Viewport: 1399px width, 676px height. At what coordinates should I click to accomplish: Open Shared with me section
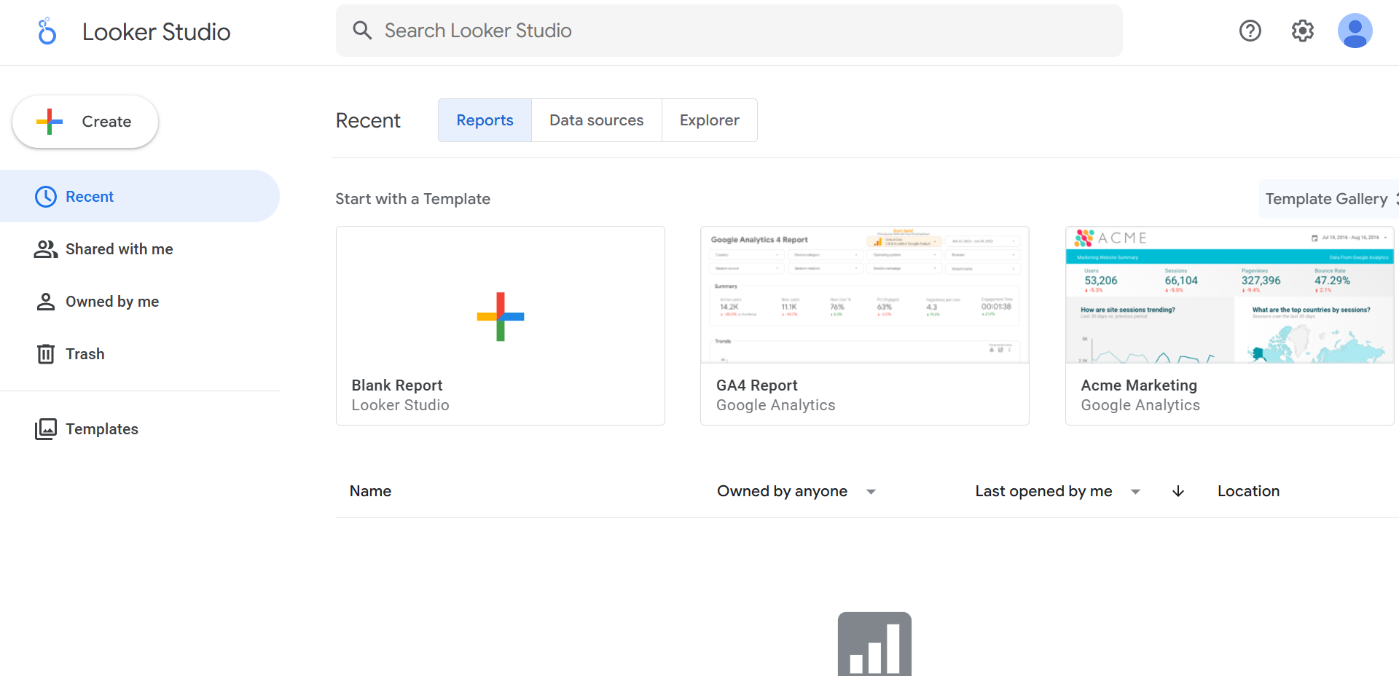140,249
